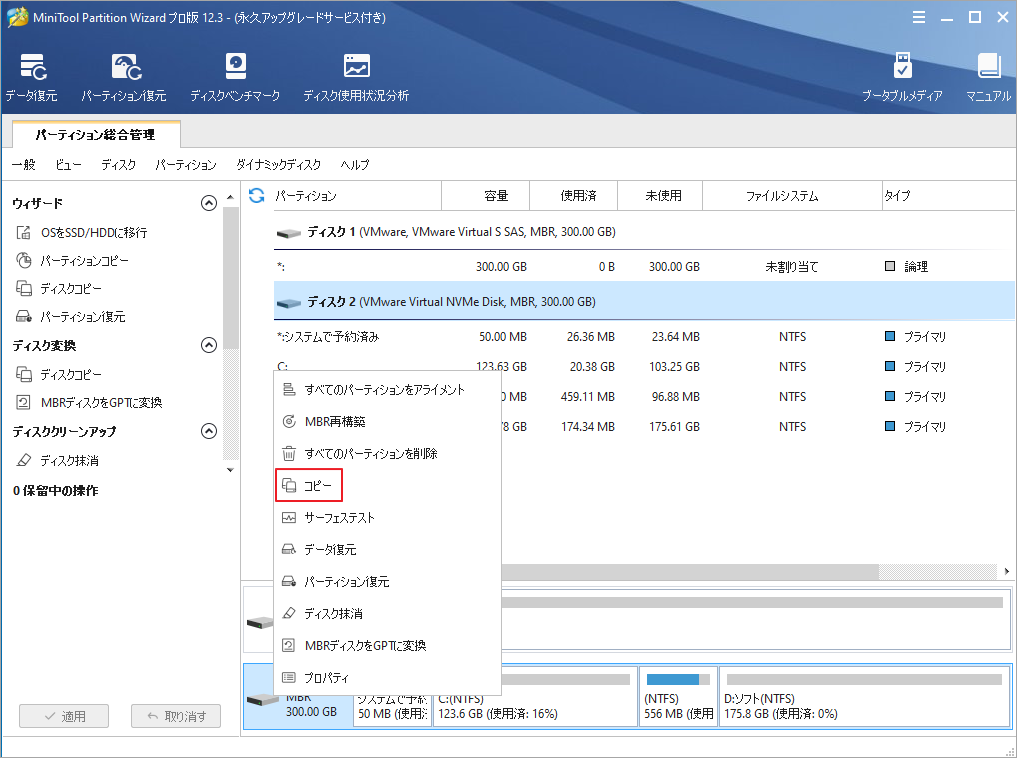The width and height of the screenshot is (1017, 758).
Task: Sort by 使用済 column header
Action: (574, 196)
